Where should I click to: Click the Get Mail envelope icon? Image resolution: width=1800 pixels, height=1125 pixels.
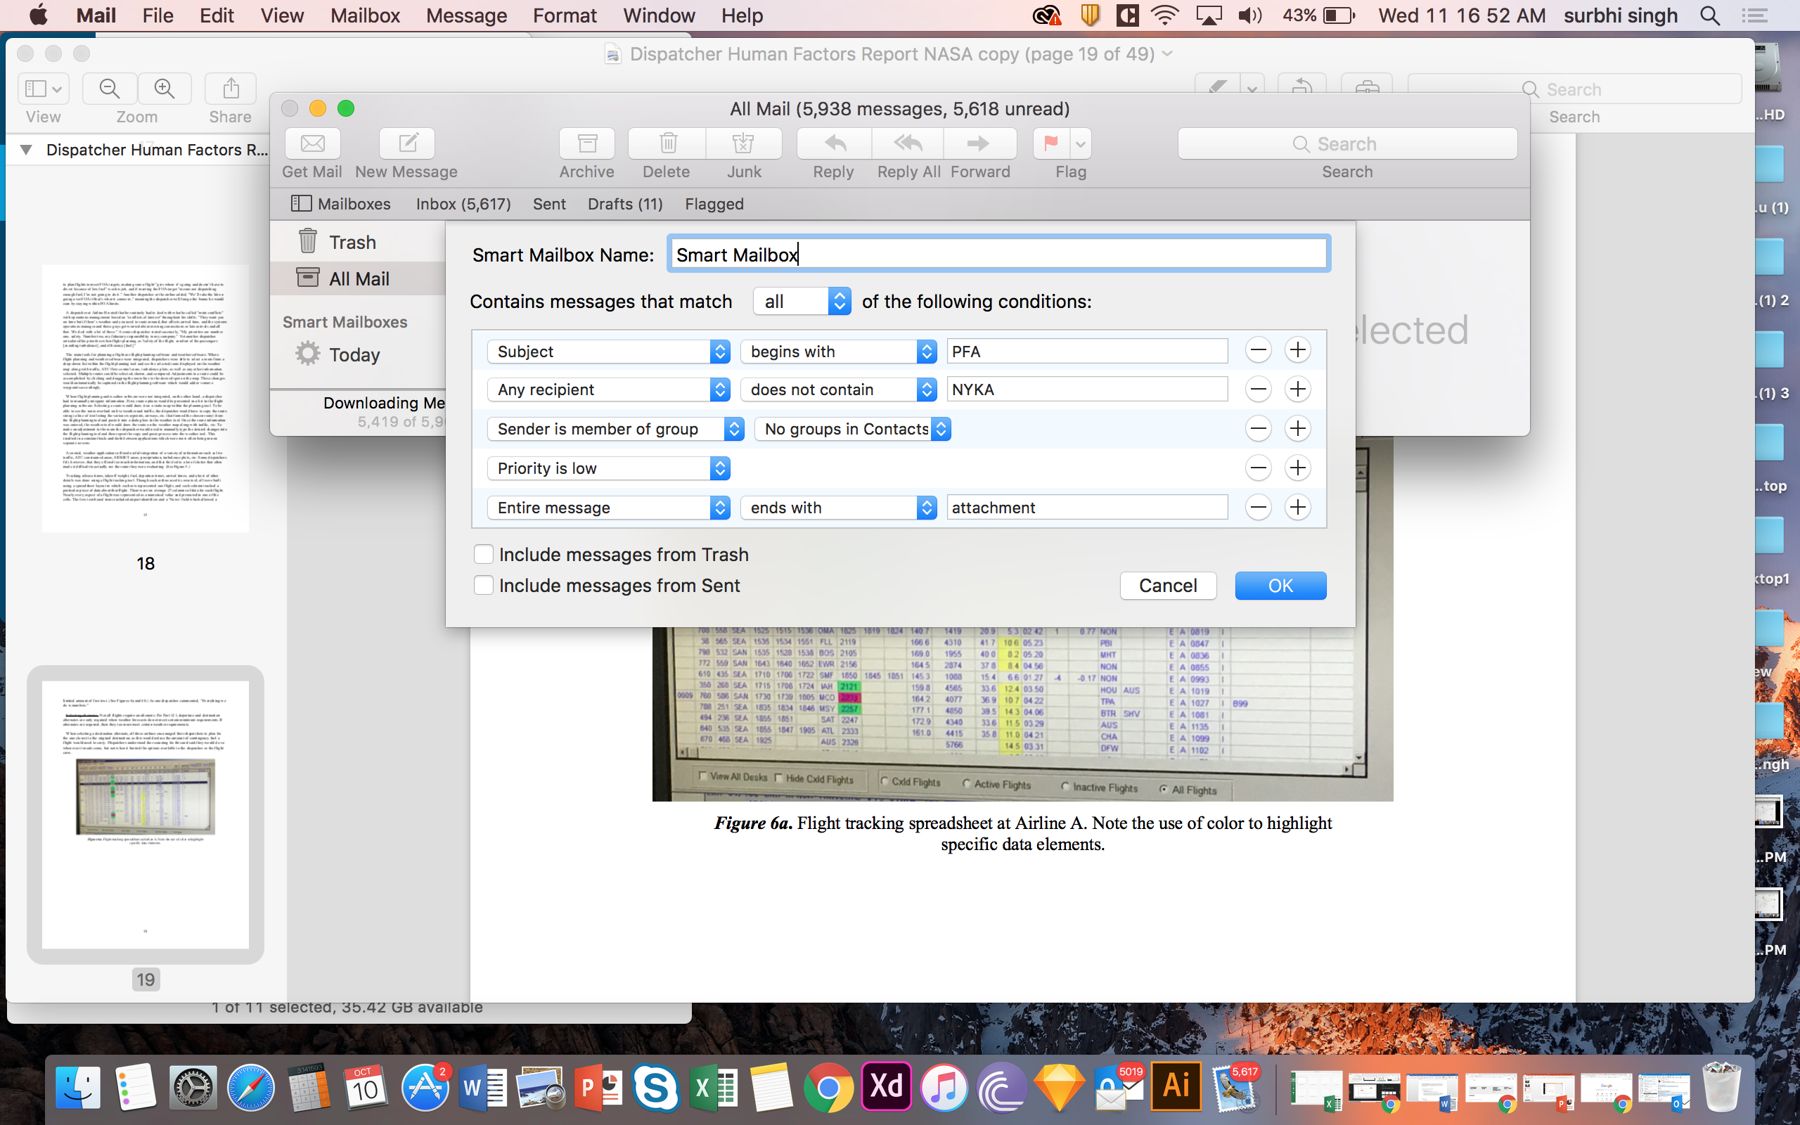313,144
